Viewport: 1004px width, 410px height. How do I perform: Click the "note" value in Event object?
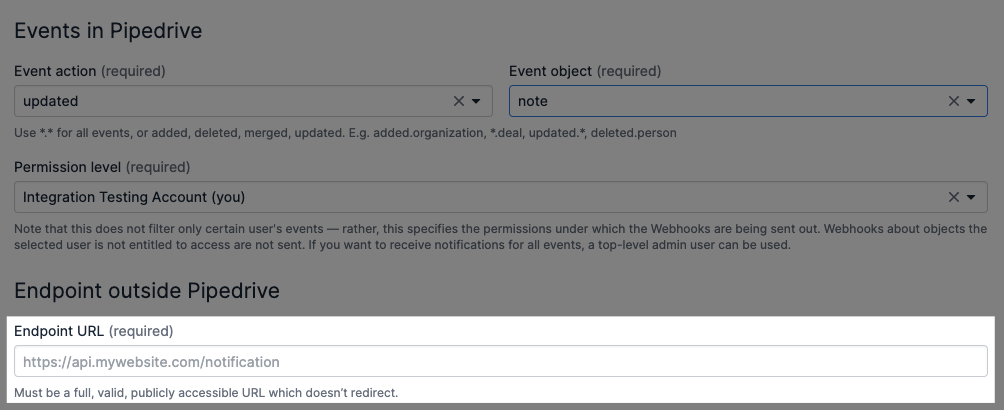tap(533, 101)
